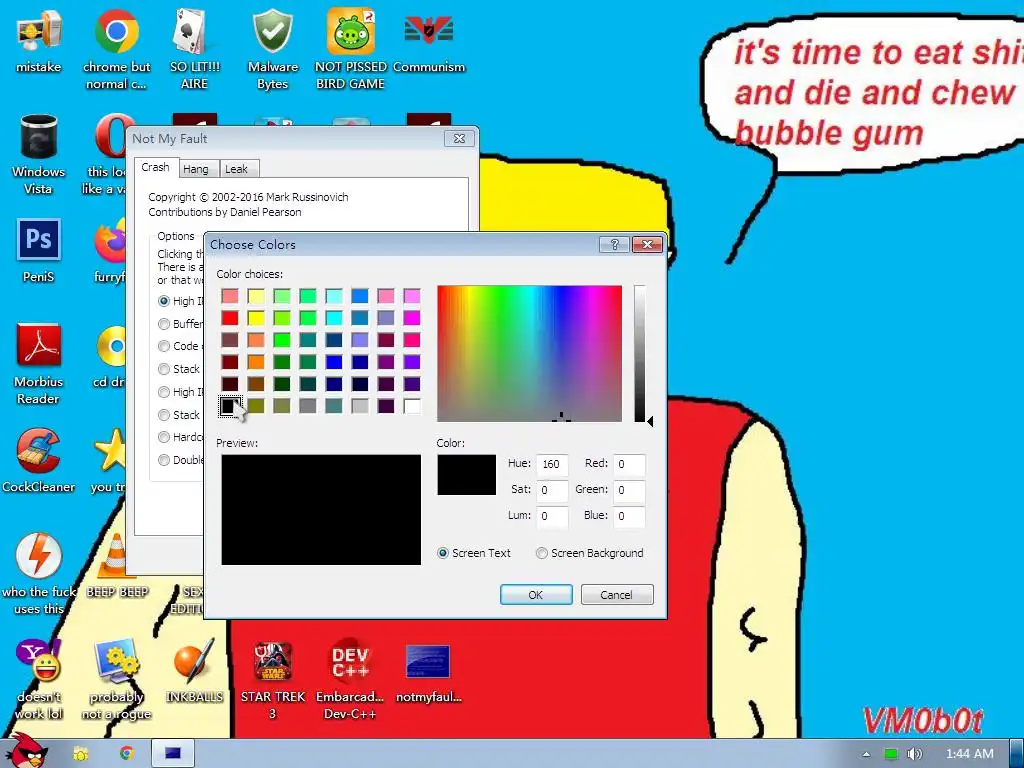Image resolution: width=1024 pixels, height=768 pixels.
Task: Pick the bright yellow swatch in second row
Action: pos(256,318)
